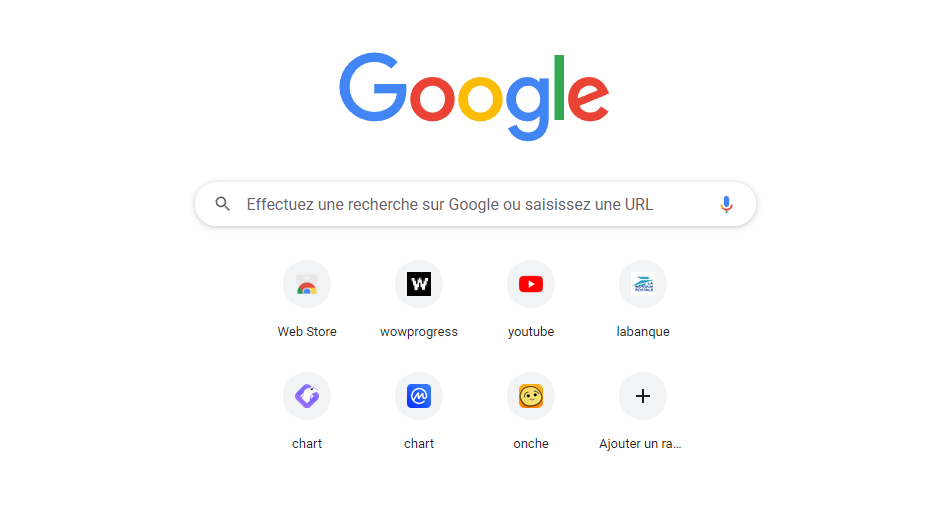Click the 'Ajouter un ra...' label

click(640, 443)
